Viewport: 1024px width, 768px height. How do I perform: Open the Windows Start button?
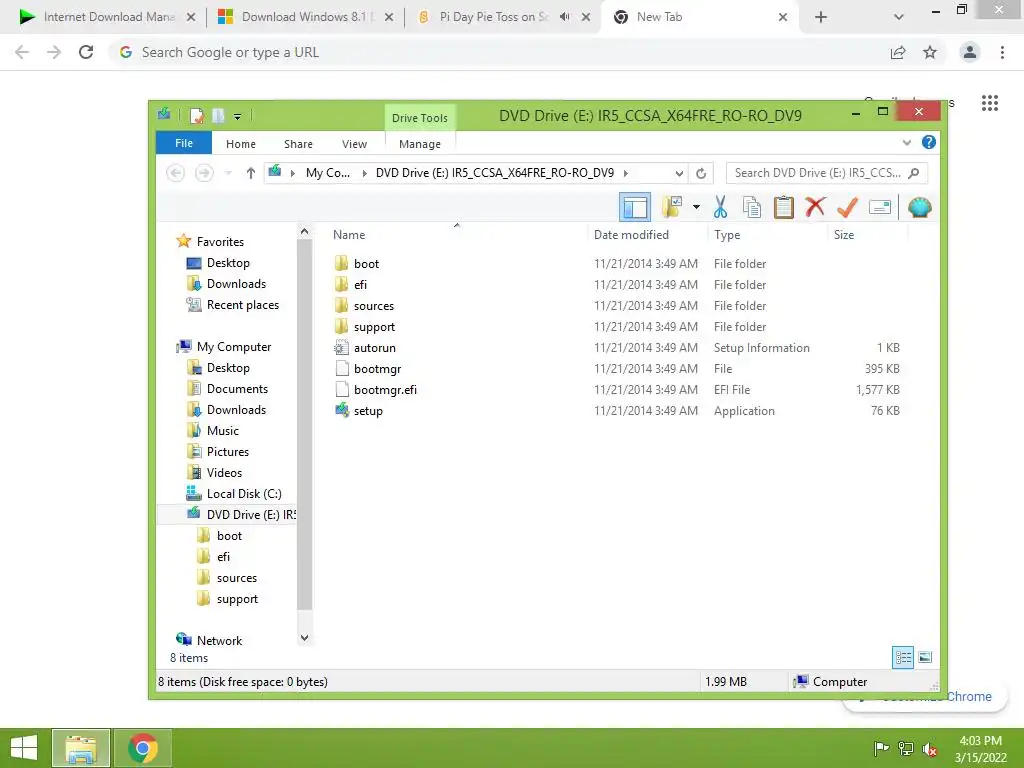click(x=24, y=748)
